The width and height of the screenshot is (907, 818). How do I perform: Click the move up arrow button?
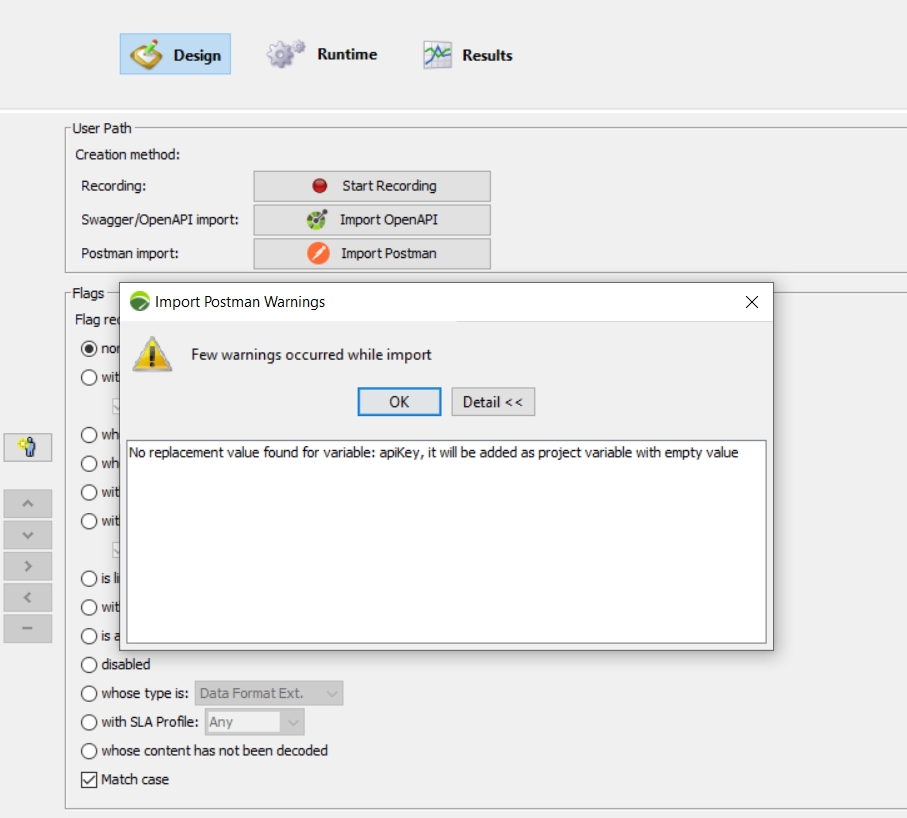tap(28, 503)
